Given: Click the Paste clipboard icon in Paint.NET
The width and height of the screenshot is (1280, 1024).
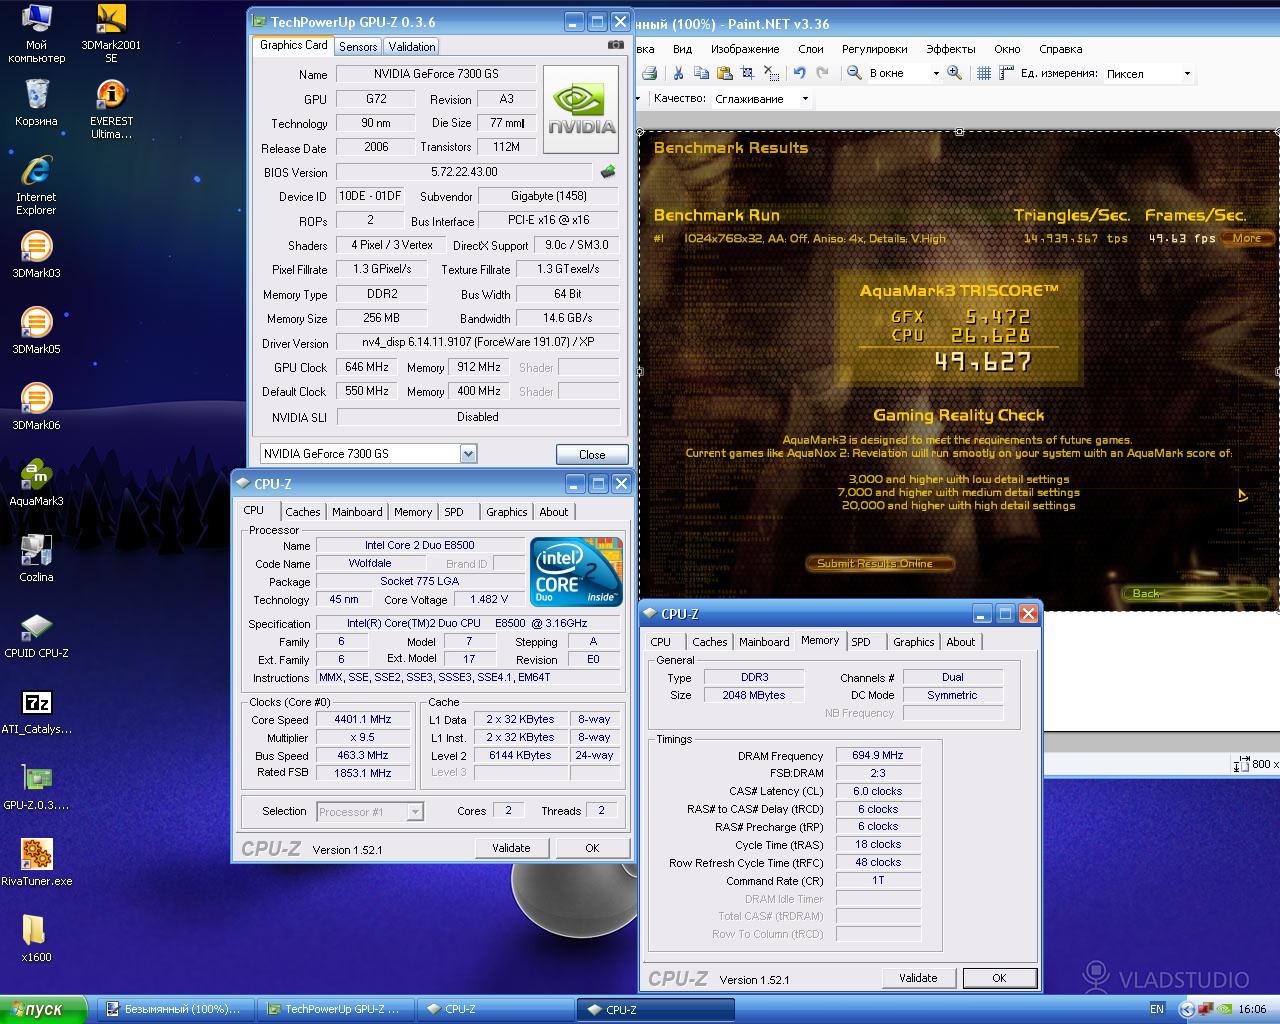Looking at the screenshot, I should [x=724, y=73].
